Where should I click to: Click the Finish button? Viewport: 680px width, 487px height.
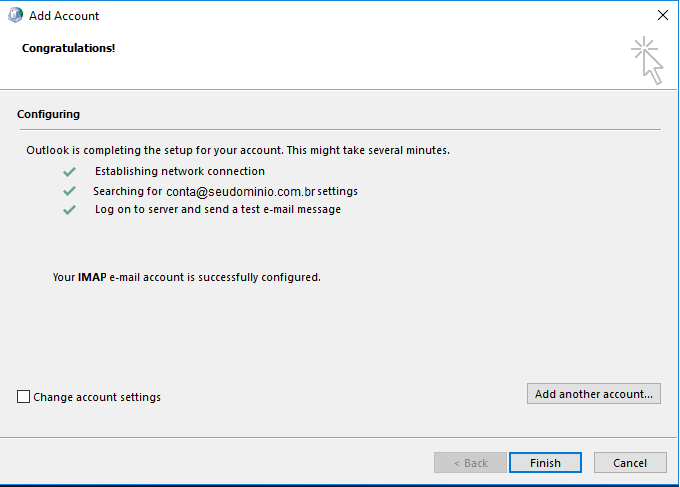pyautogui.click(x=545, y=463)
